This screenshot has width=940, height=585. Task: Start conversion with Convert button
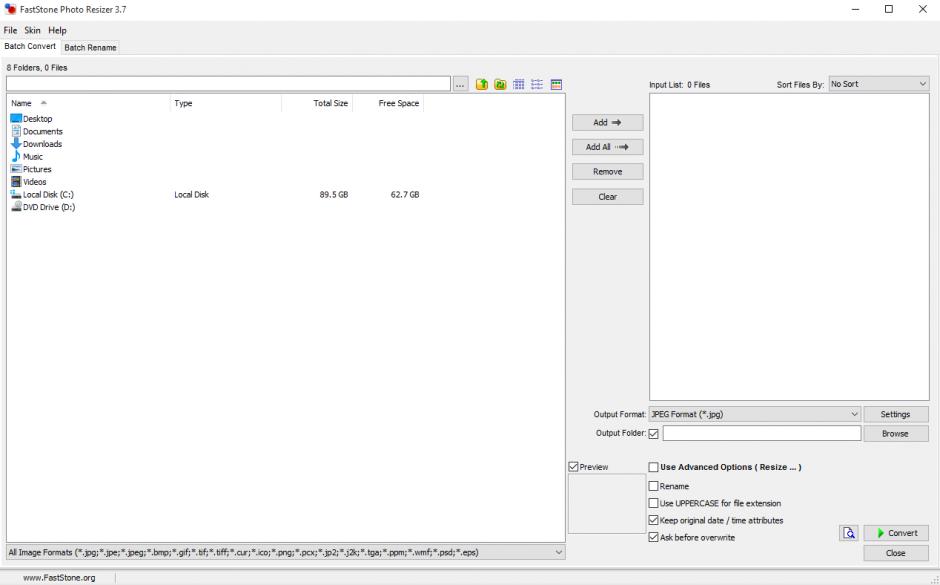click(896, 533)
